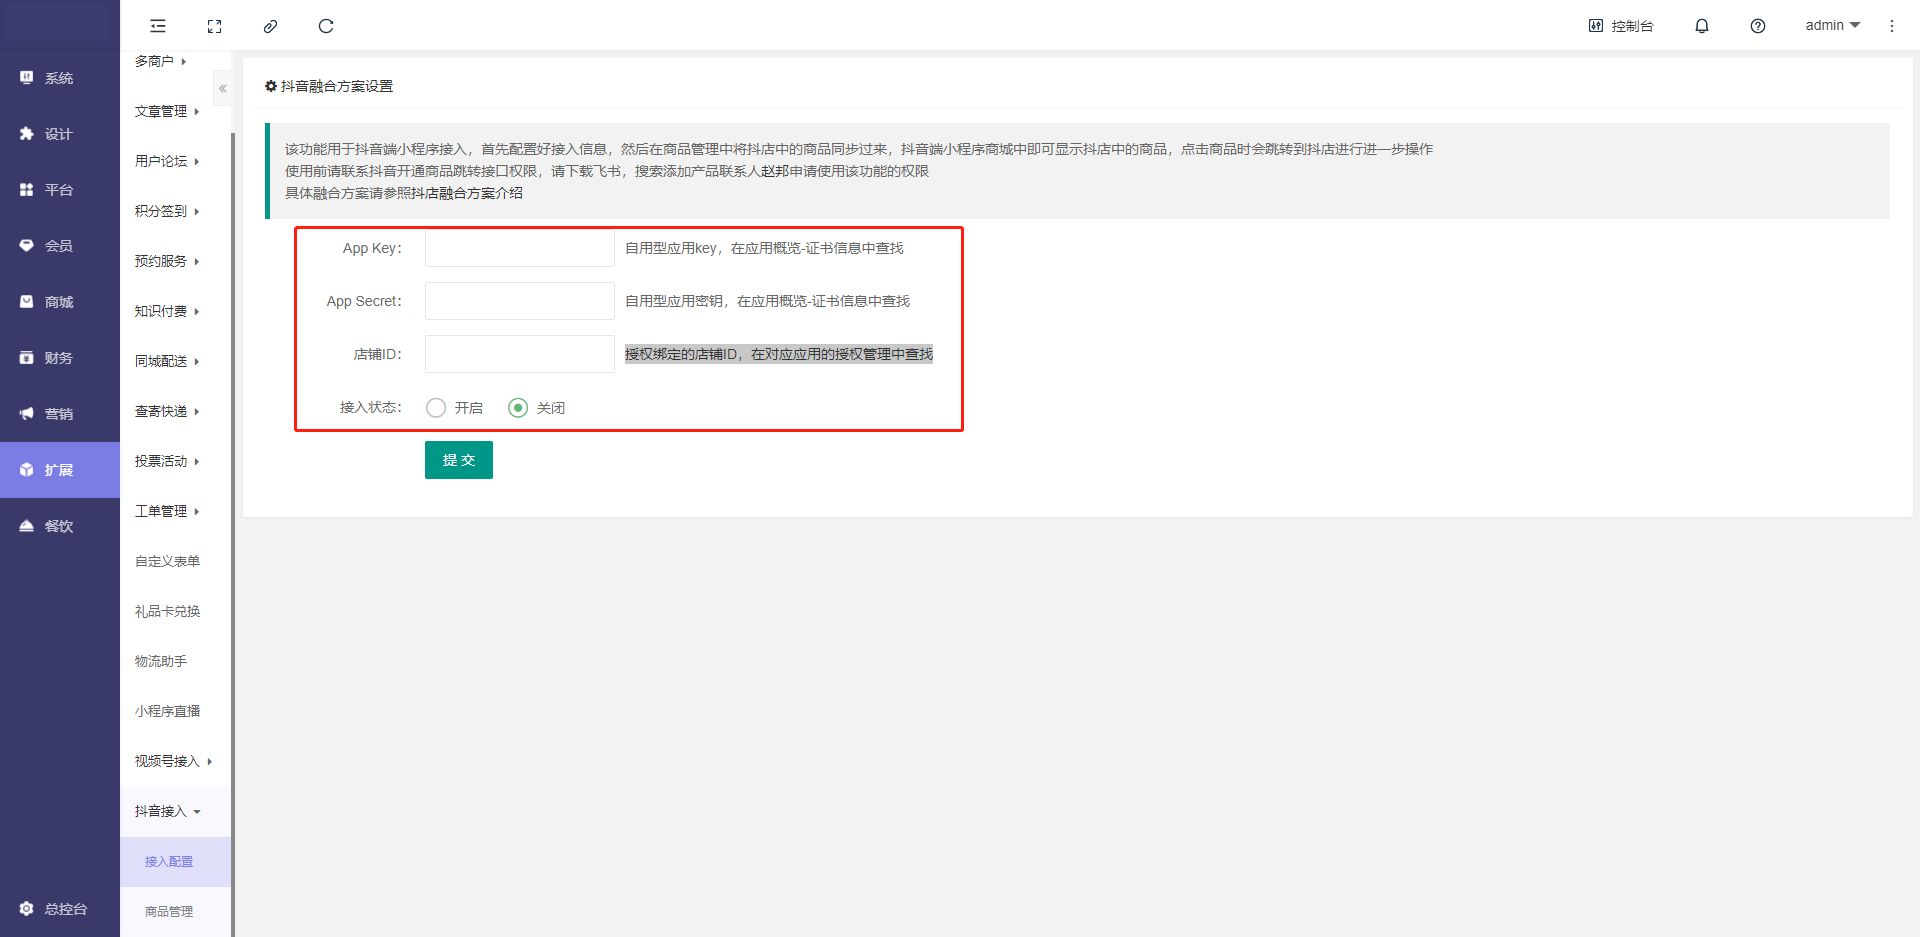Click the link icon in top toolbar
The width and height of the screenshot is (1920, 937).
click(270, 26)
